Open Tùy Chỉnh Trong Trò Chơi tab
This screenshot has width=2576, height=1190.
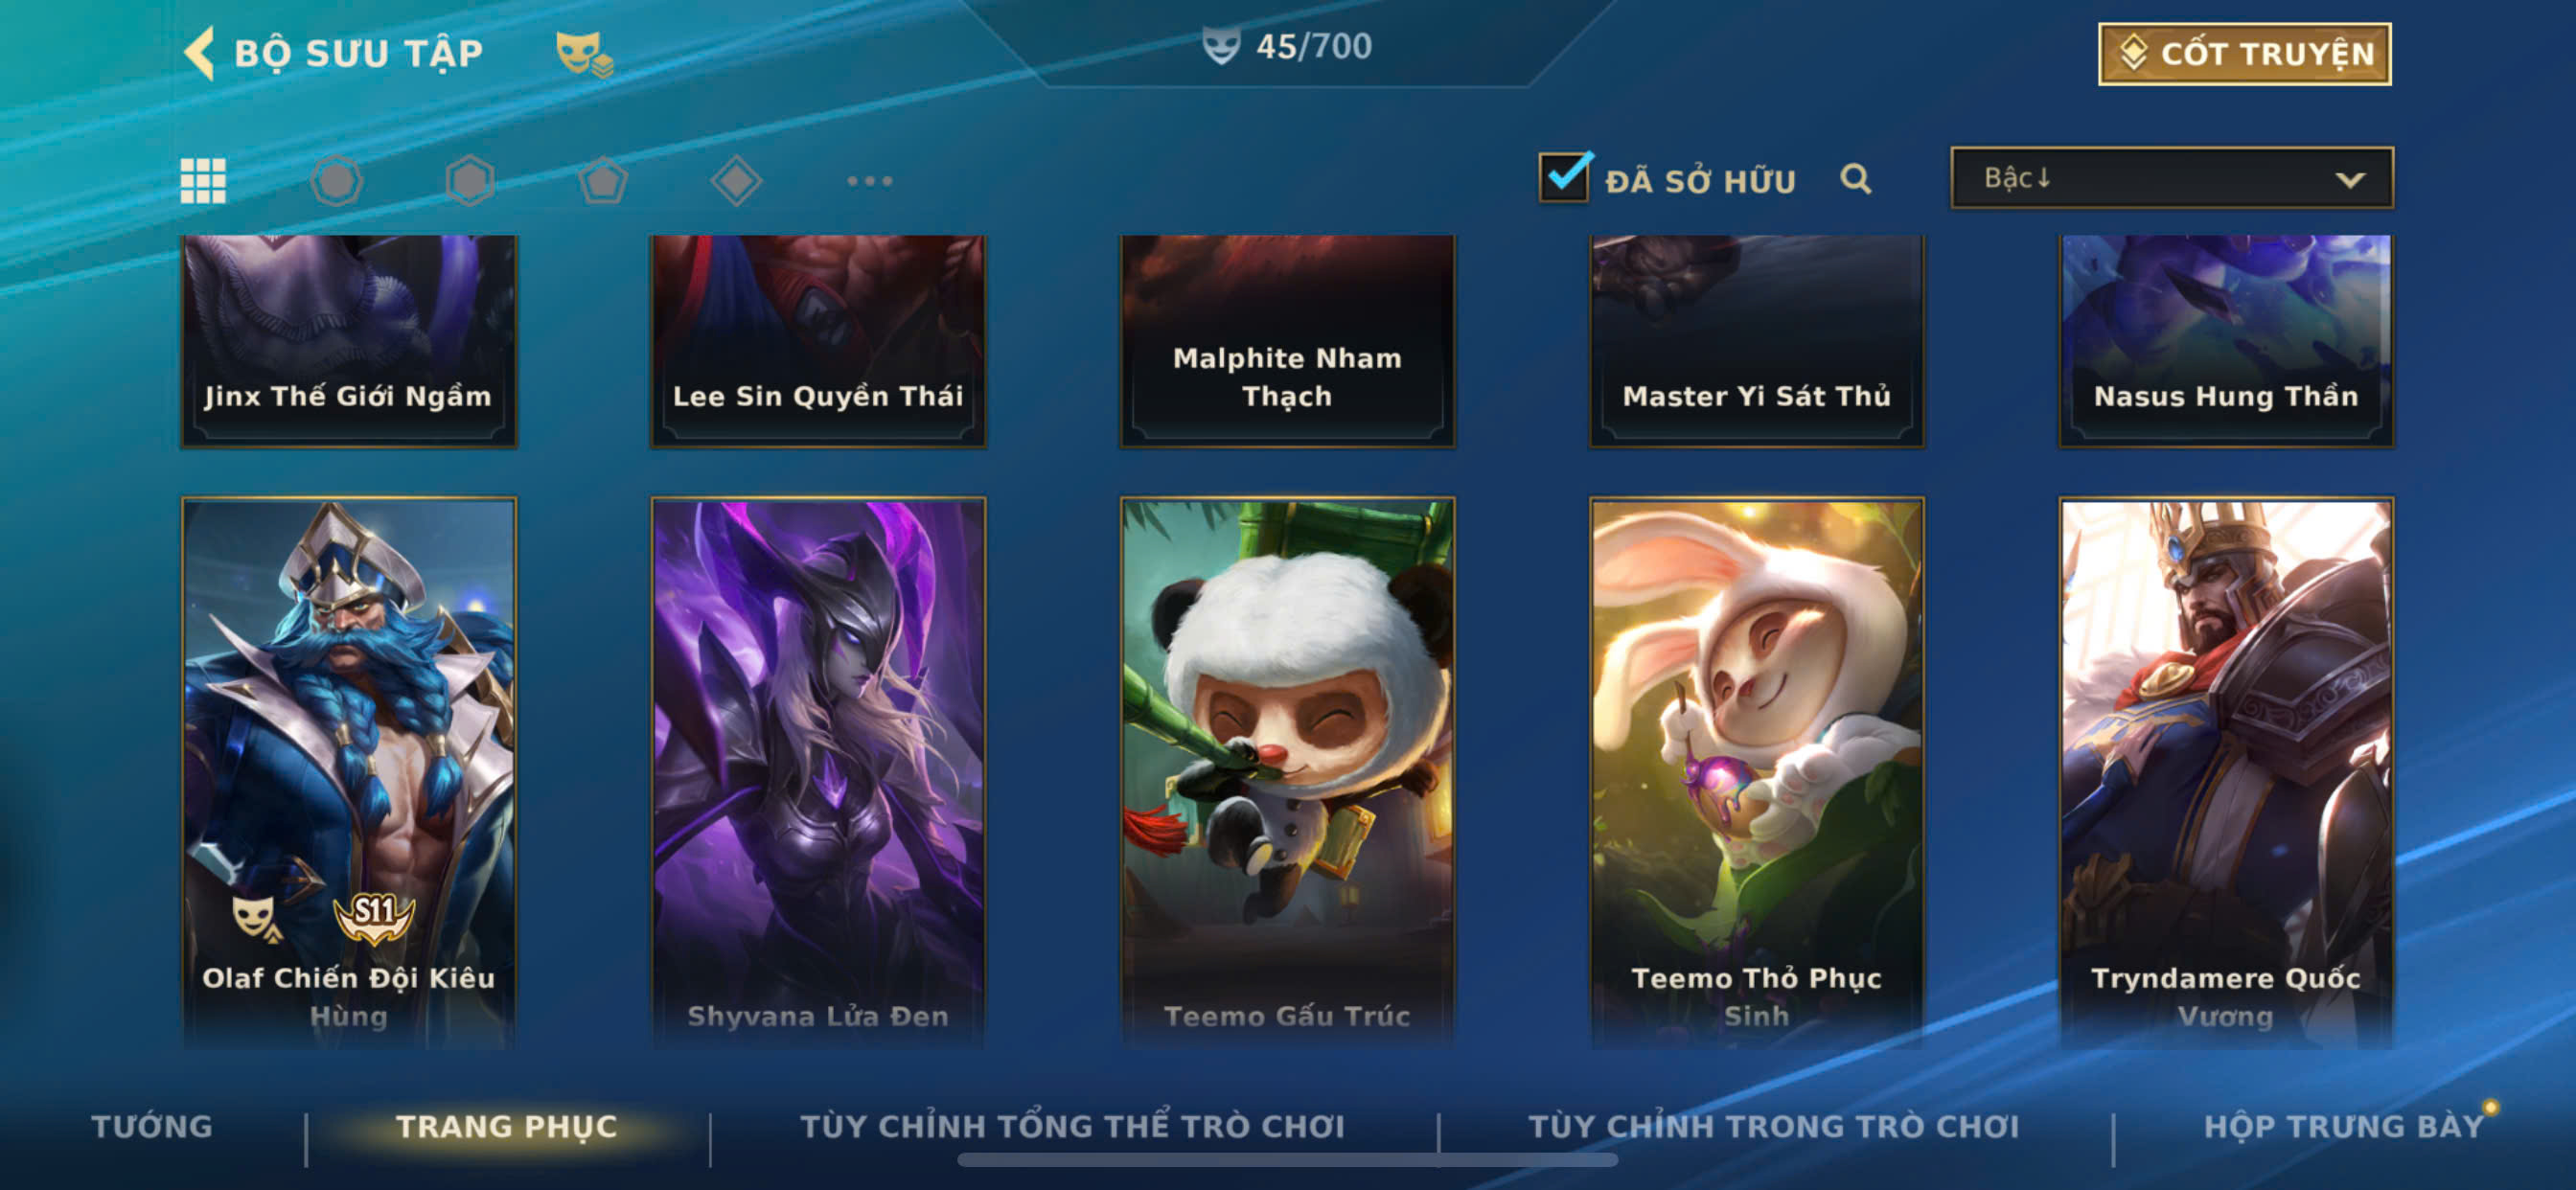(x=1774, y=1126)
